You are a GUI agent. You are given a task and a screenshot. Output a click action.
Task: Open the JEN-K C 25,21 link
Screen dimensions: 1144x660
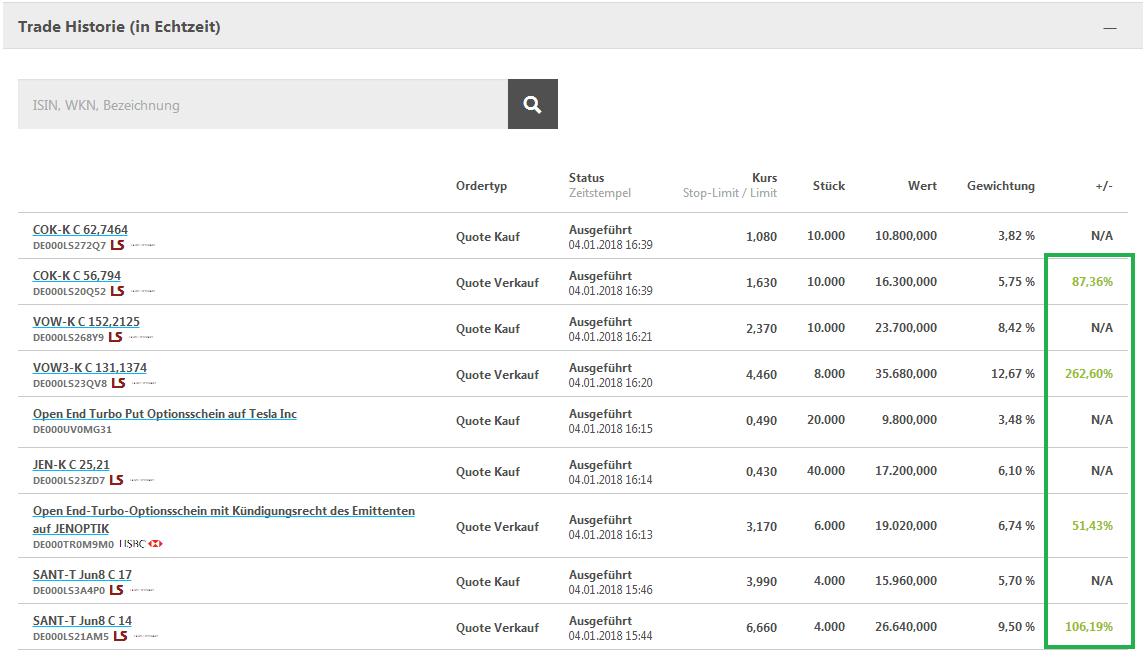point(71,465)
